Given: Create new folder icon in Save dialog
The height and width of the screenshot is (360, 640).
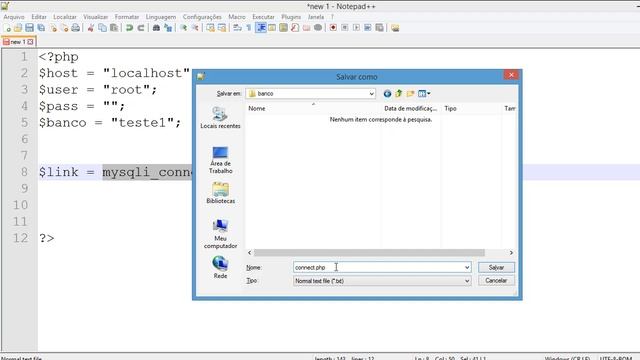Looking at the screenshot, I should 410,93.
